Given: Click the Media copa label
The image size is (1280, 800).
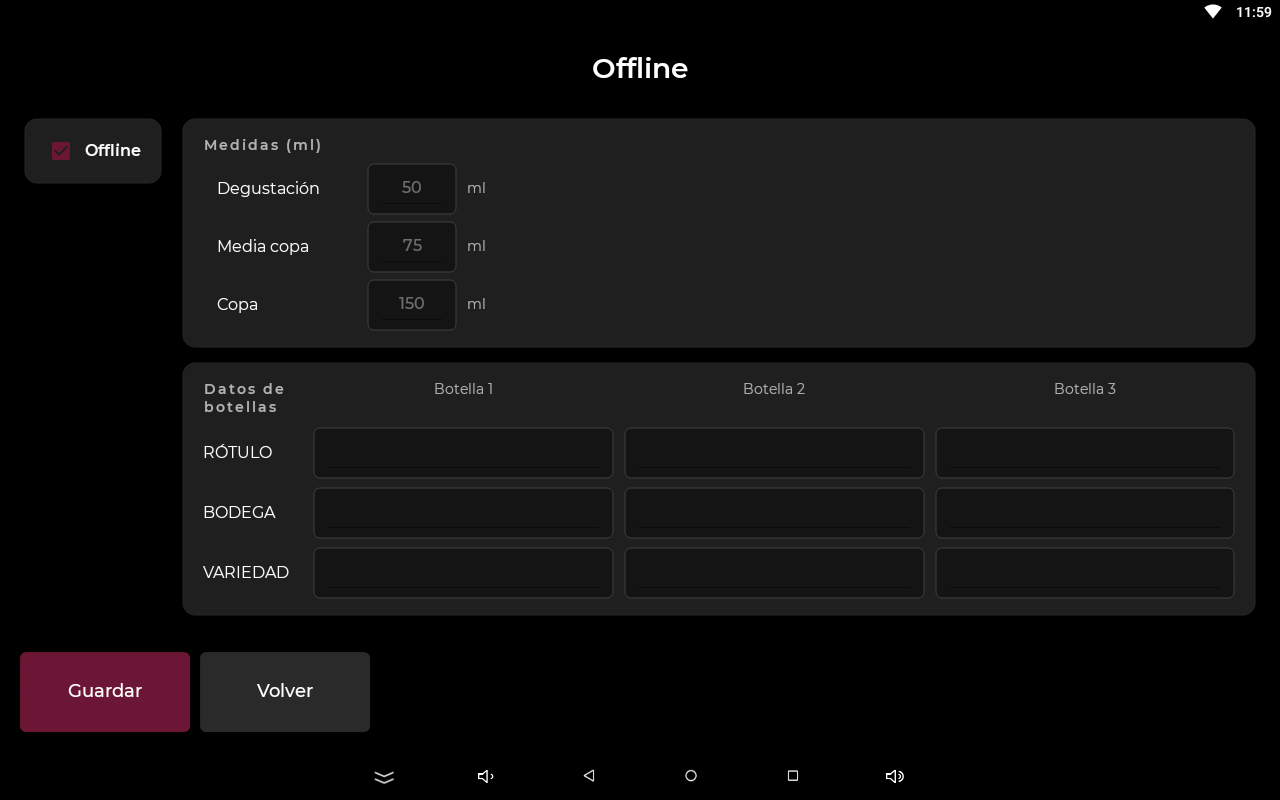Looking at the screenshot, I should (x=263, y=247).
